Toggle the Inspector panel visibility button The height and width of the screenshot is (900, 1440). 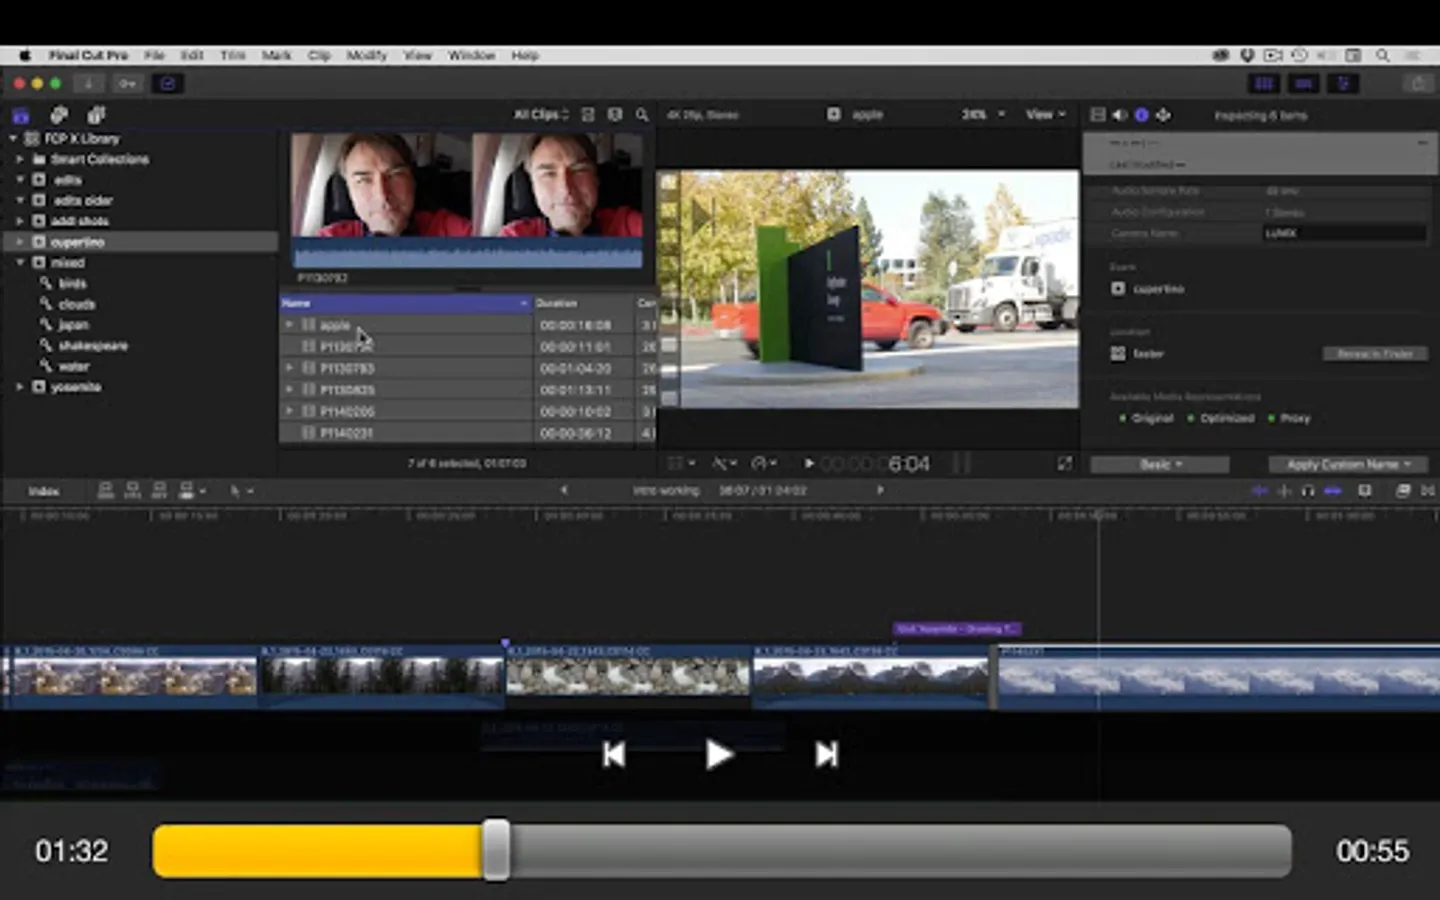pos(1343,84)
